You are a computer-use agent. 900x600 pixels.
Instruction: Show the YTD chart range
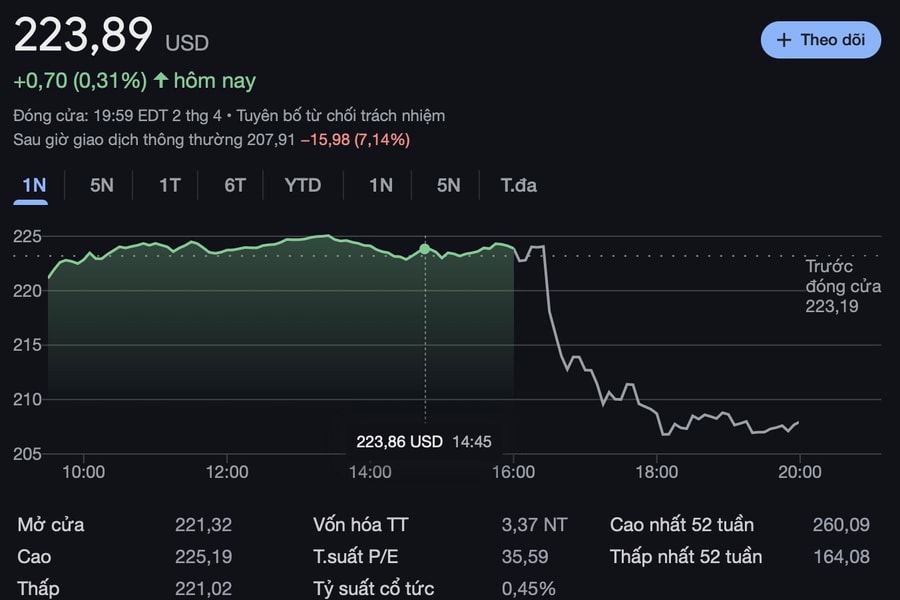(x=303, y=185)
